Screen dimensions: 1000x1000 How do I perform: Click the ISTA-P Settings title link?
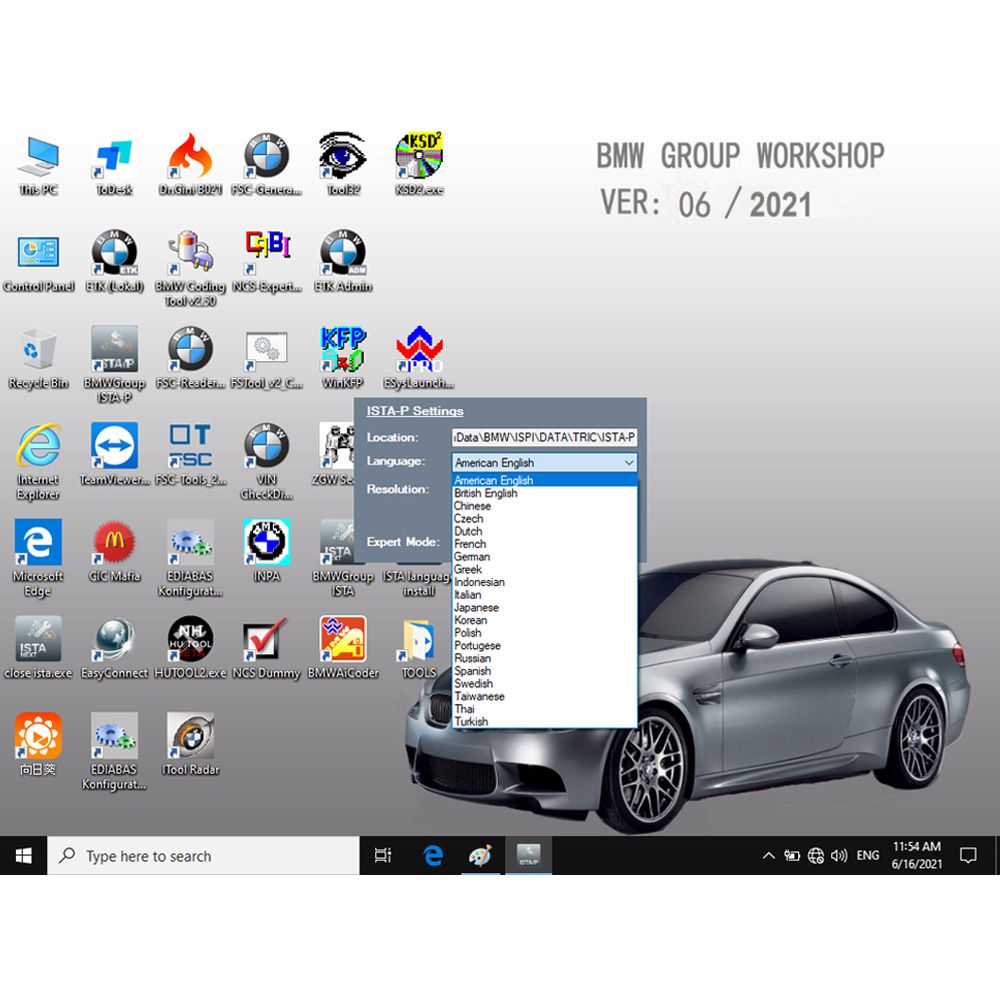pyautogui.click(x=415, y=411)
